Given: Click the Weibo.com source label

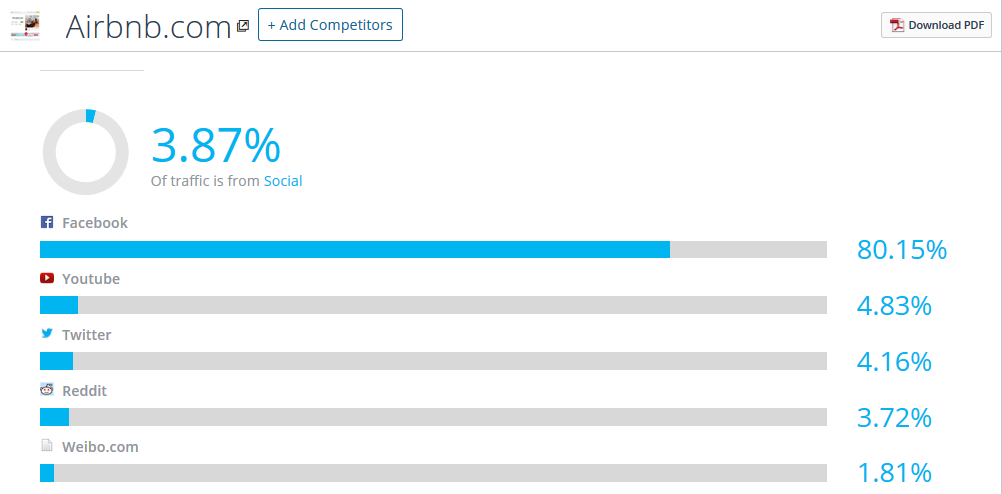Looking at the screenshot, I should tap(100, 447).
